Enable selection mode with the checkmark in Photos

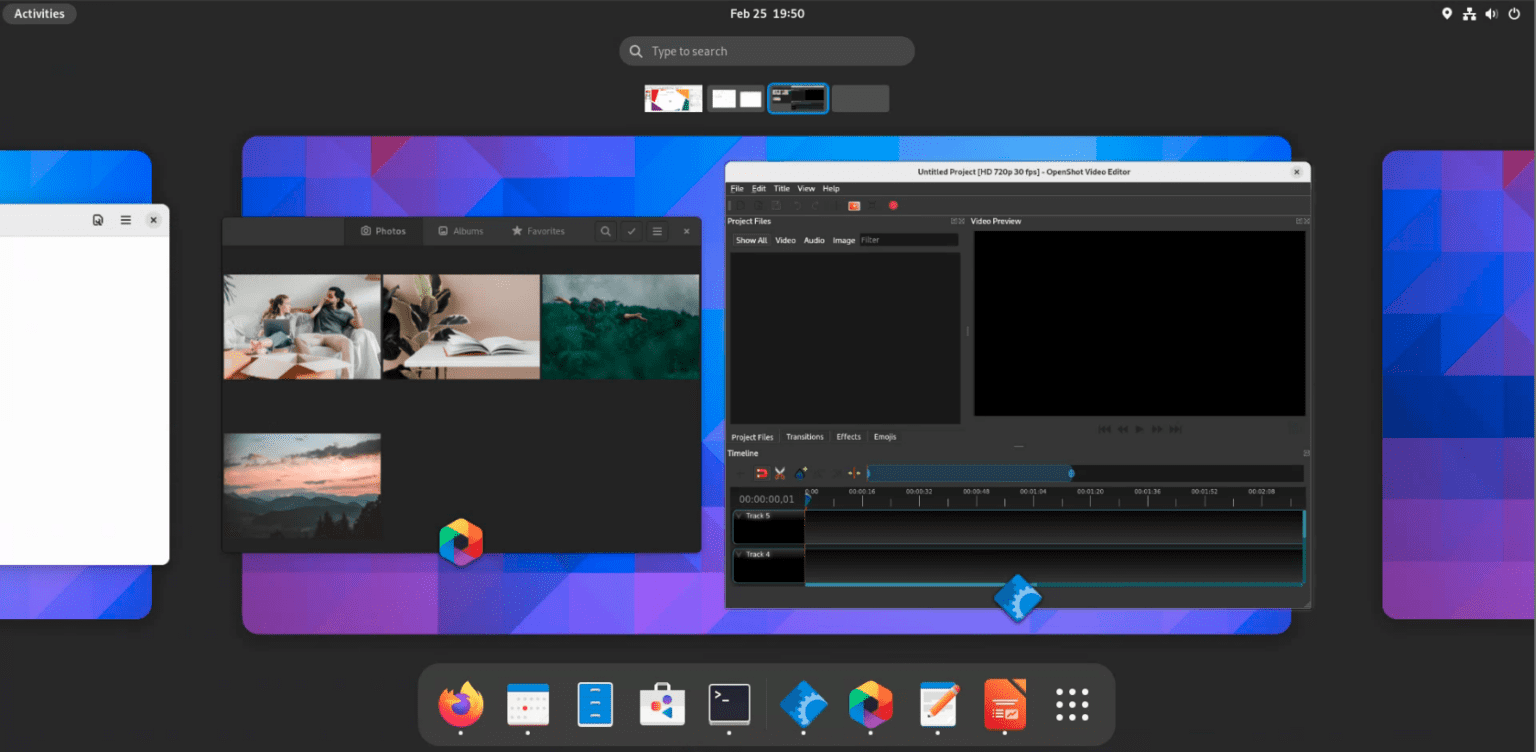[631, 231]
